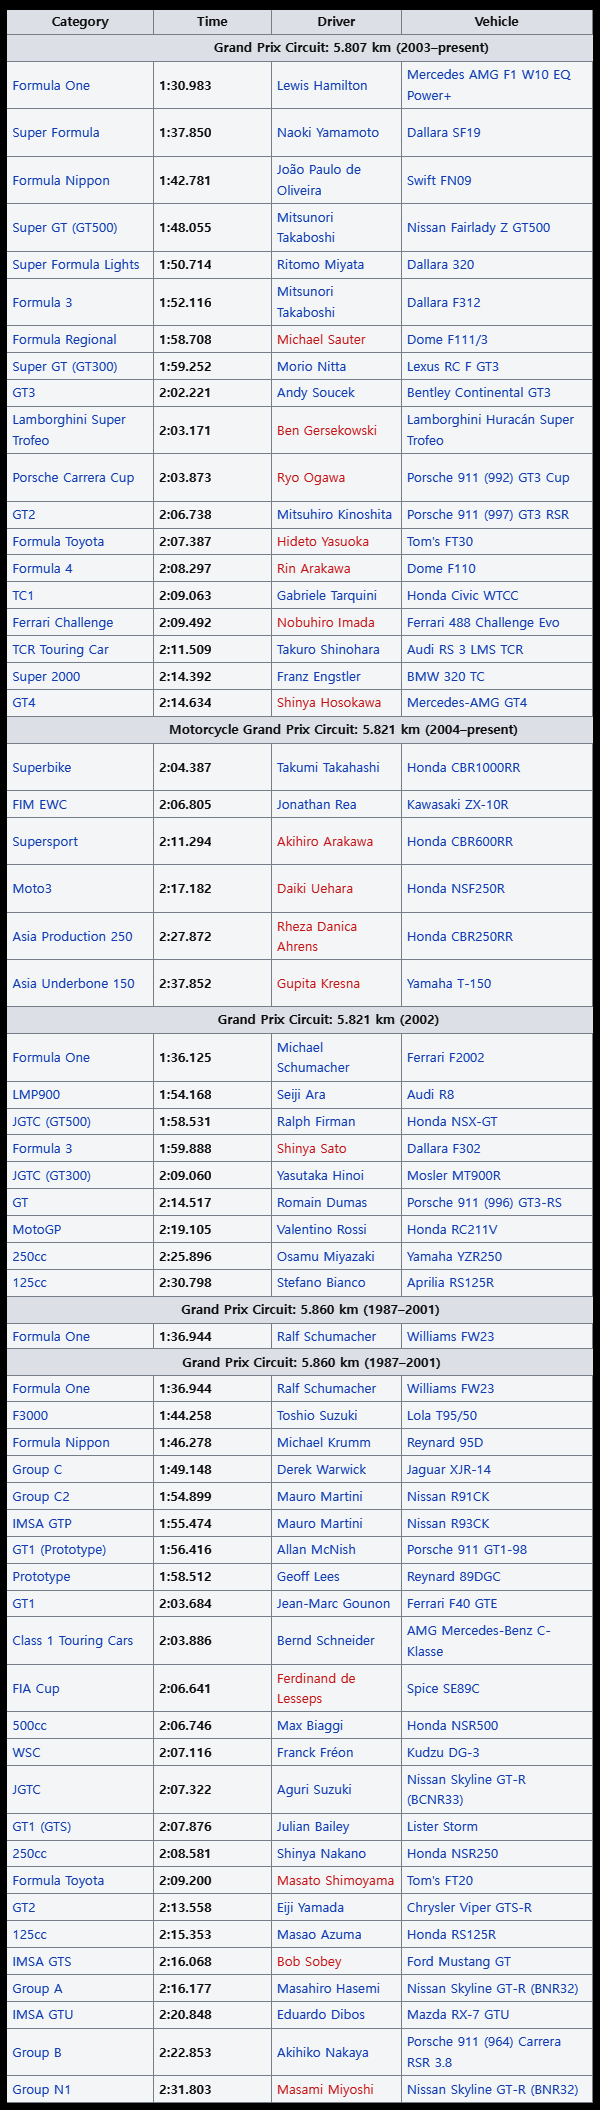The height and width of the screenshot is (2110, 600).
Task: Open the Lewis Hamilton driver link
Action: 322,86
